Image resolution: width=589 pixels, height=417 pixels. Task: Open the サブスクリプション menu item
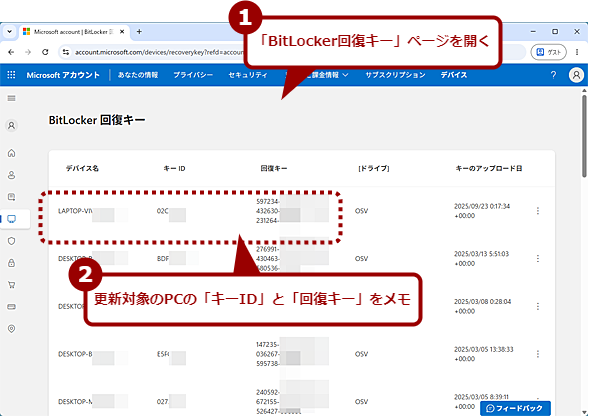click(395, 75)
